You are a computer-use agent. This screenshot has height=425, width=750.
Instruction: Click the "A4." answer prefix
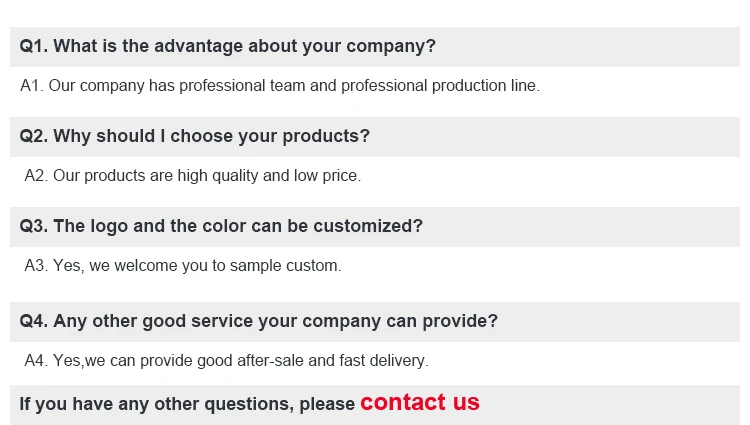36,360
